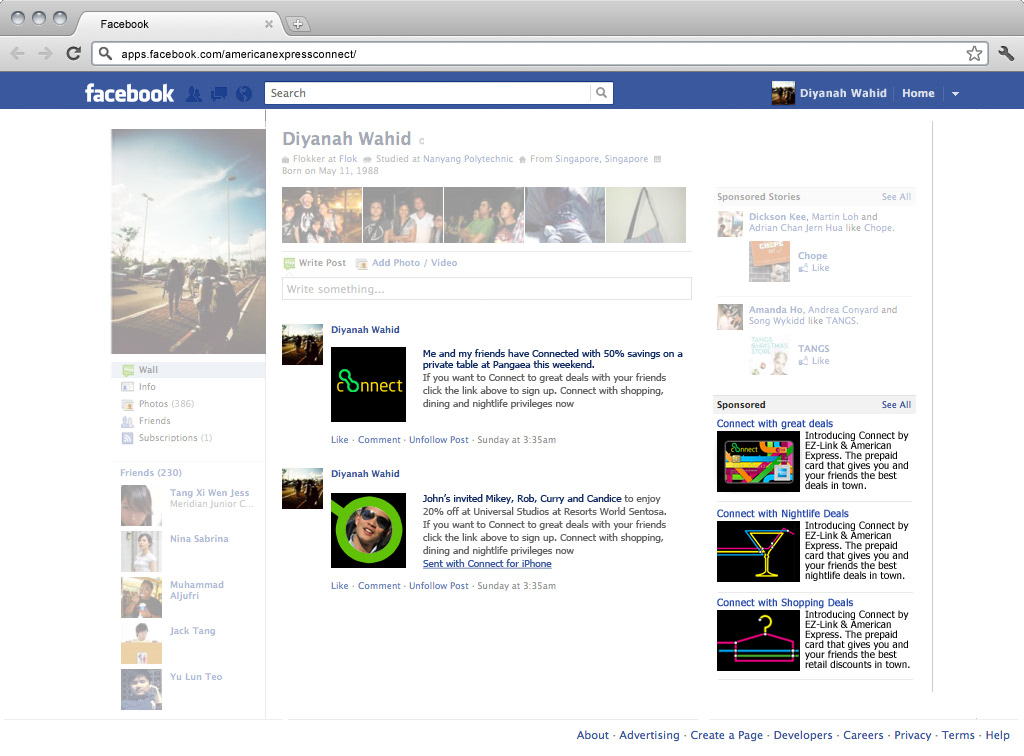Open Privacy footer link
The image size is (1024, 756).
click(x=912, y=735)
